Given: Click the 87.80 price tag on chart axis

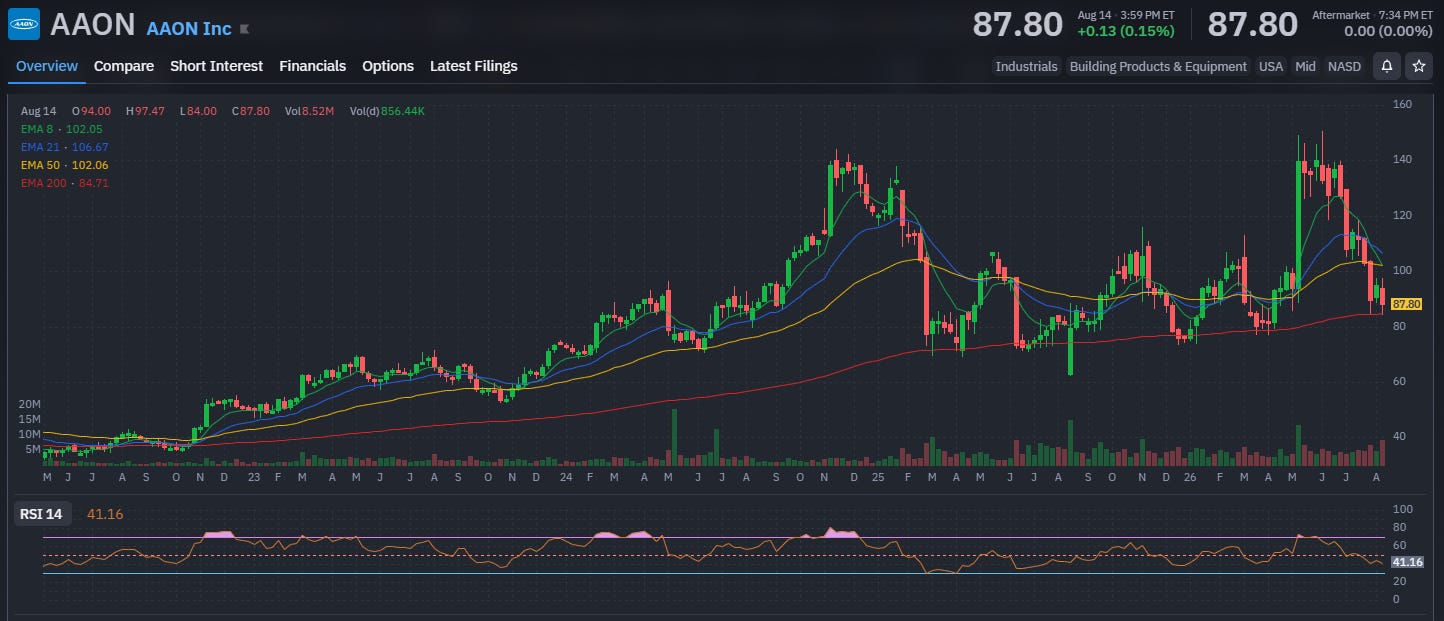Looking at the screenshot, I should tap(1406, 303).
